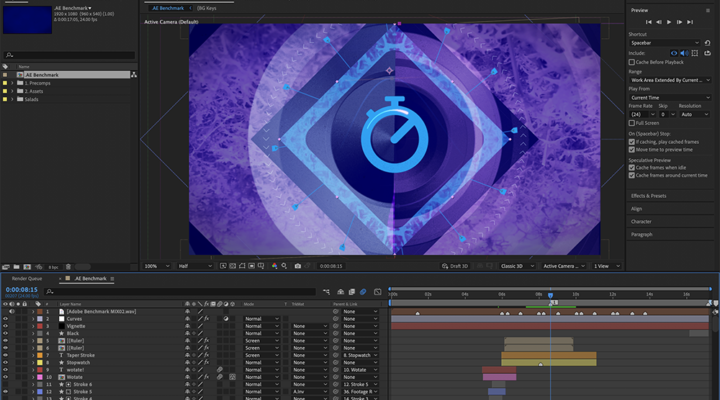
Task: Click the 8 bpc color depth button
Action: pyautogui.click(x=53, y=267)
